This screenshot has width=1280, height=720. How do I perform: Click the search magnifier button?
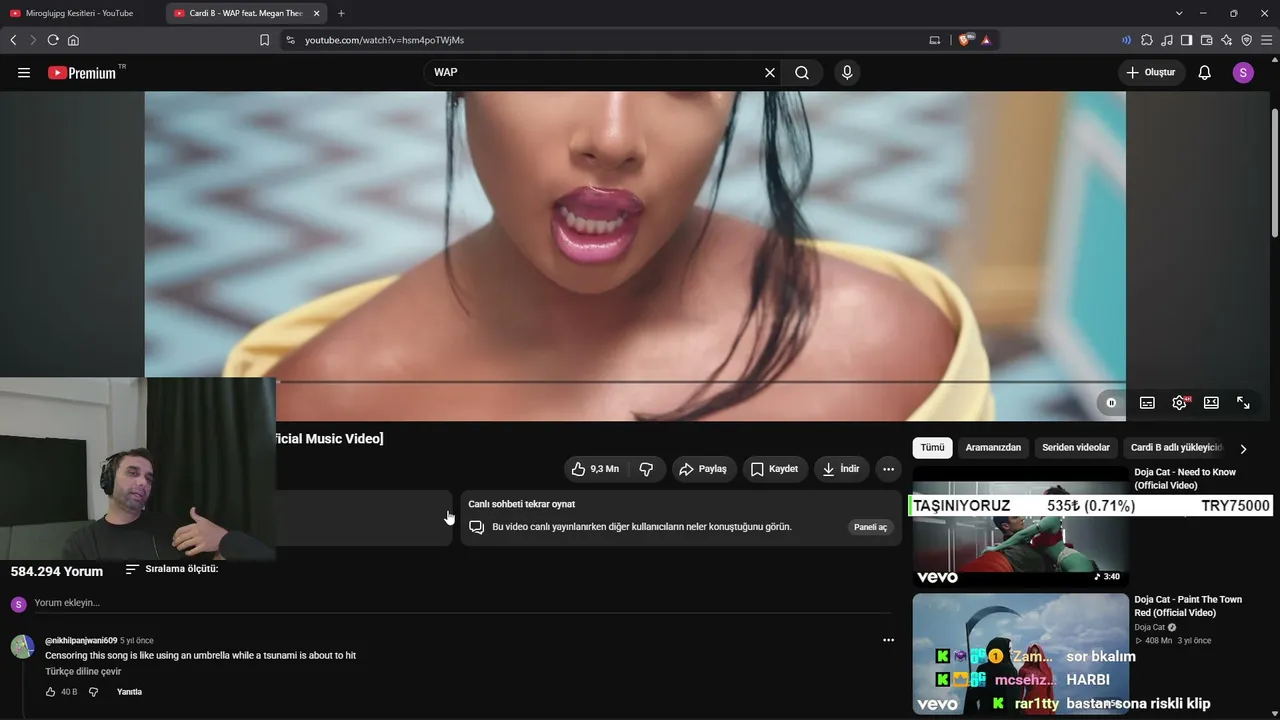[802, 73]
